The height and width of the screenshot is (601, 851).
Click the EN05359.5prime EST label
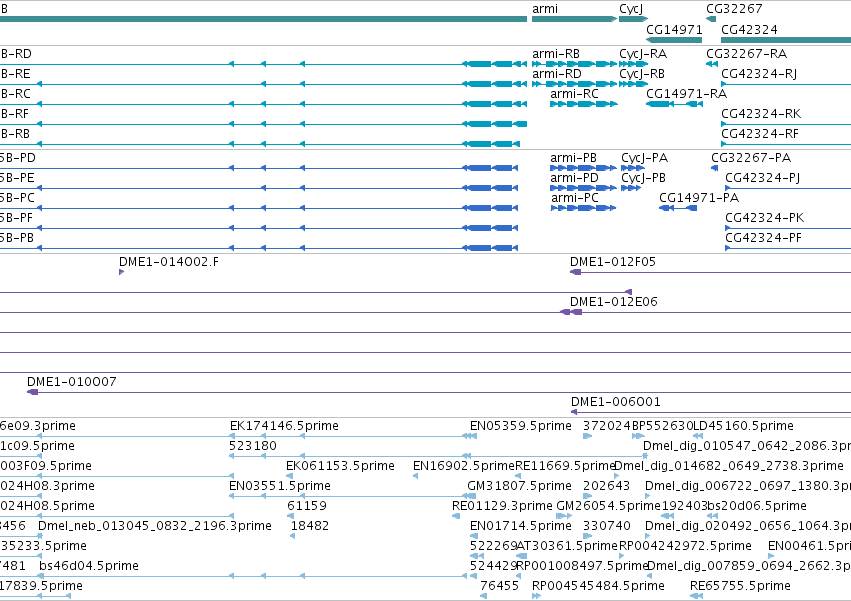point(520,426)
